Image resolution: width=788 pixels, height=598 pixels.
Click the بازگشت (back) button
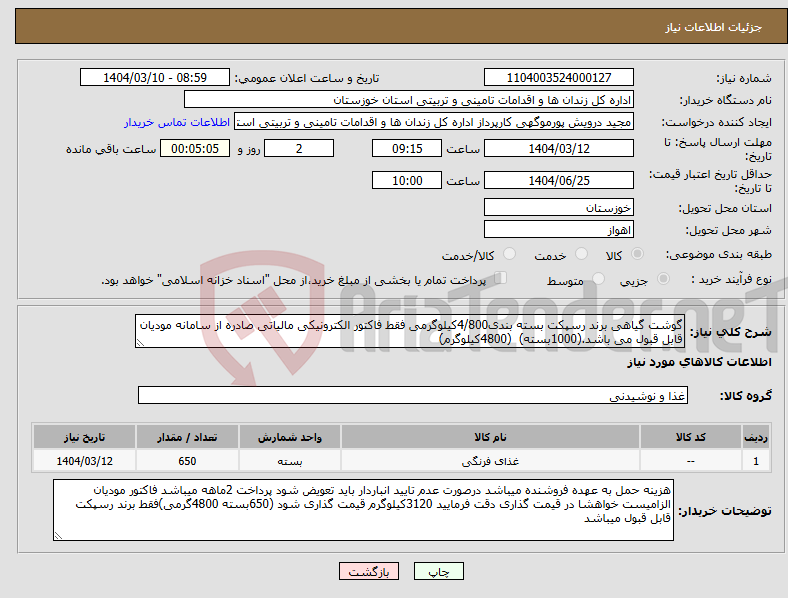pyautogui.click(x=369, y=571)
